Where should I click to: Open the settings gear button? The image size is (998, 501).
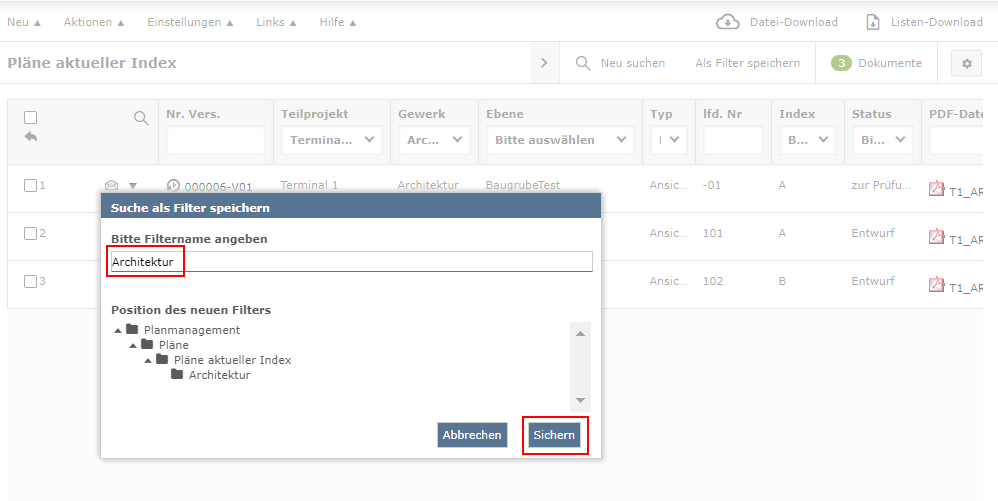pos(966,63)
